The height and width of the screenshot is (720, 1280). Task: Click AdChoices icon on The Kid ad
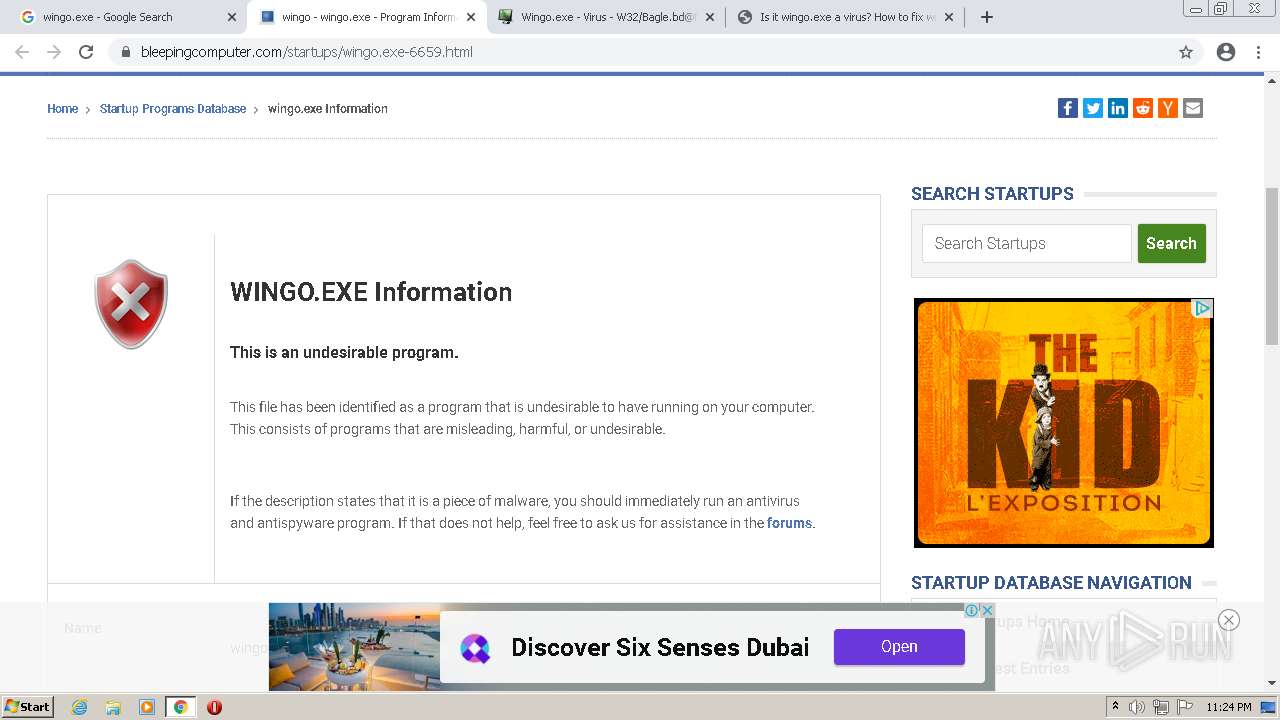pos(1203,308)
